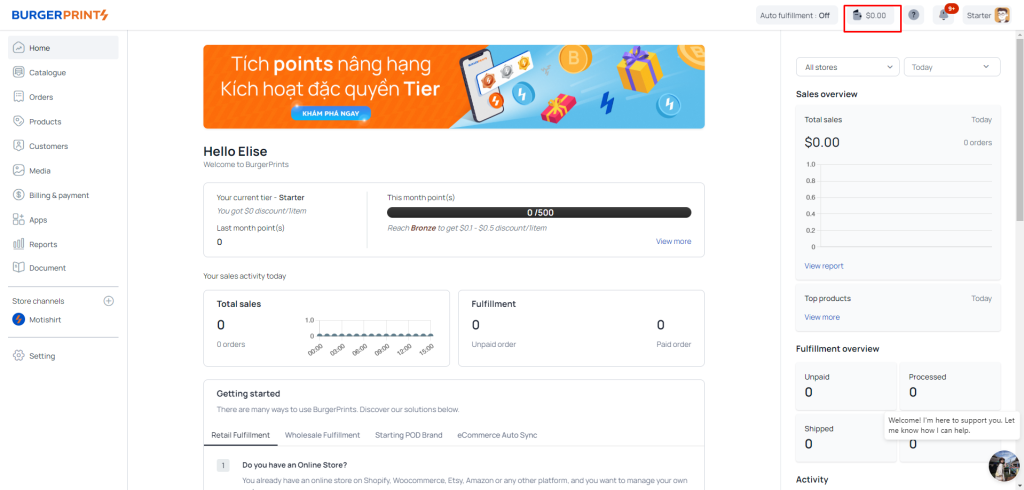Open the notifications bell icon
Viewport: 1024px width, 490px height.
coord(944,15)
